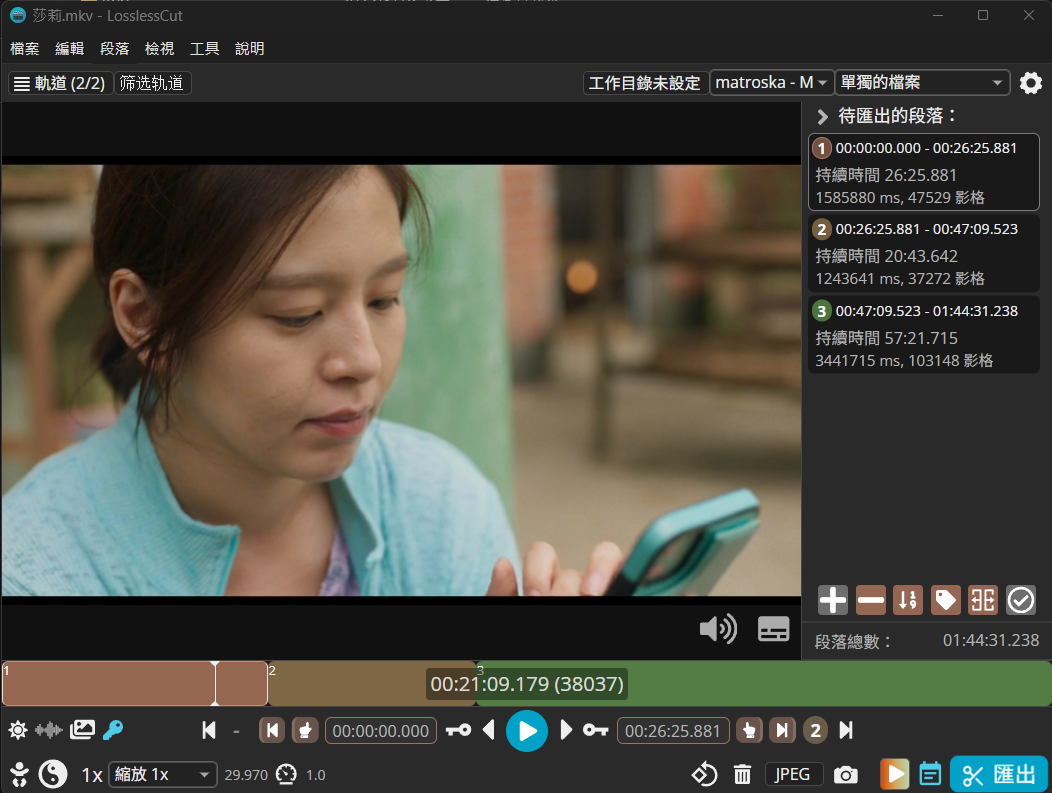The width and height of the screenshot is (1052, 793).
Task: Open the 單獨的檔案 export mode dropdown
Action: coord(922,83)
